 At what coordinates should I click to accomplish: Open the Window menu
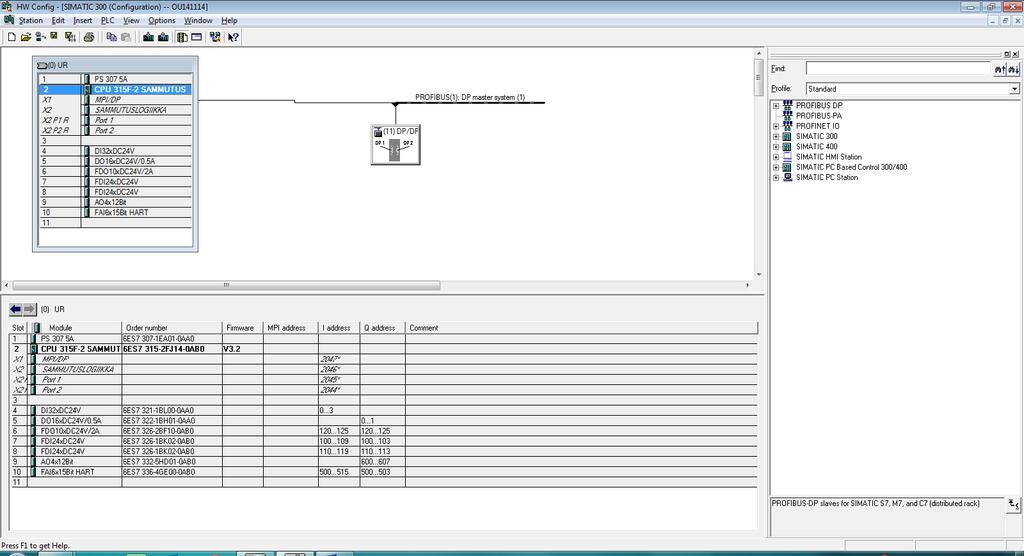point(198,20)
